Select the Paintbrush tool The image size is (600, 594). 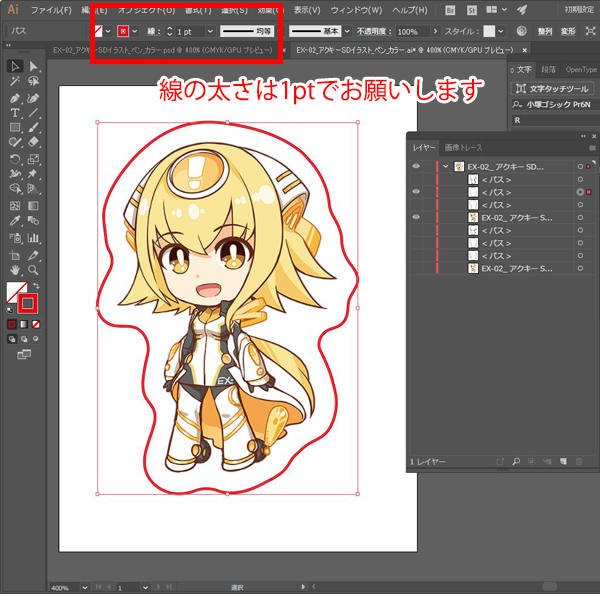pos(33,127)
